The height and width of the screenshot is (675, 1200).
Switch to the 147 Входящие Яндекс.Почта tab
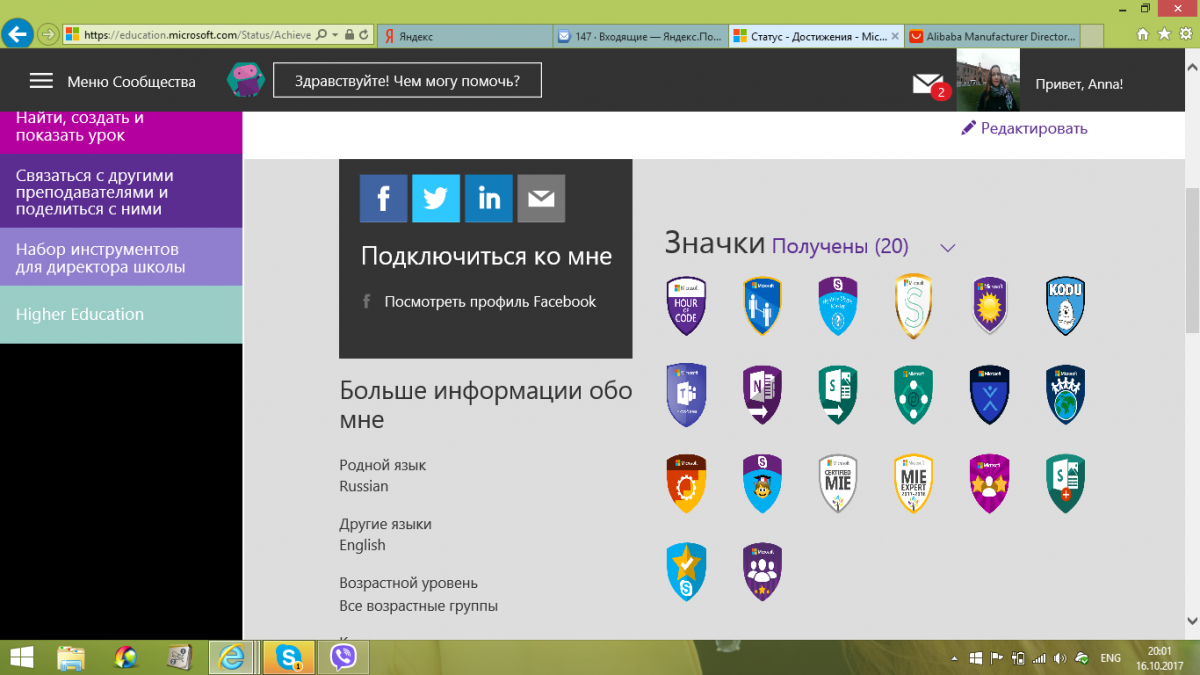click(x=640, y=36)
